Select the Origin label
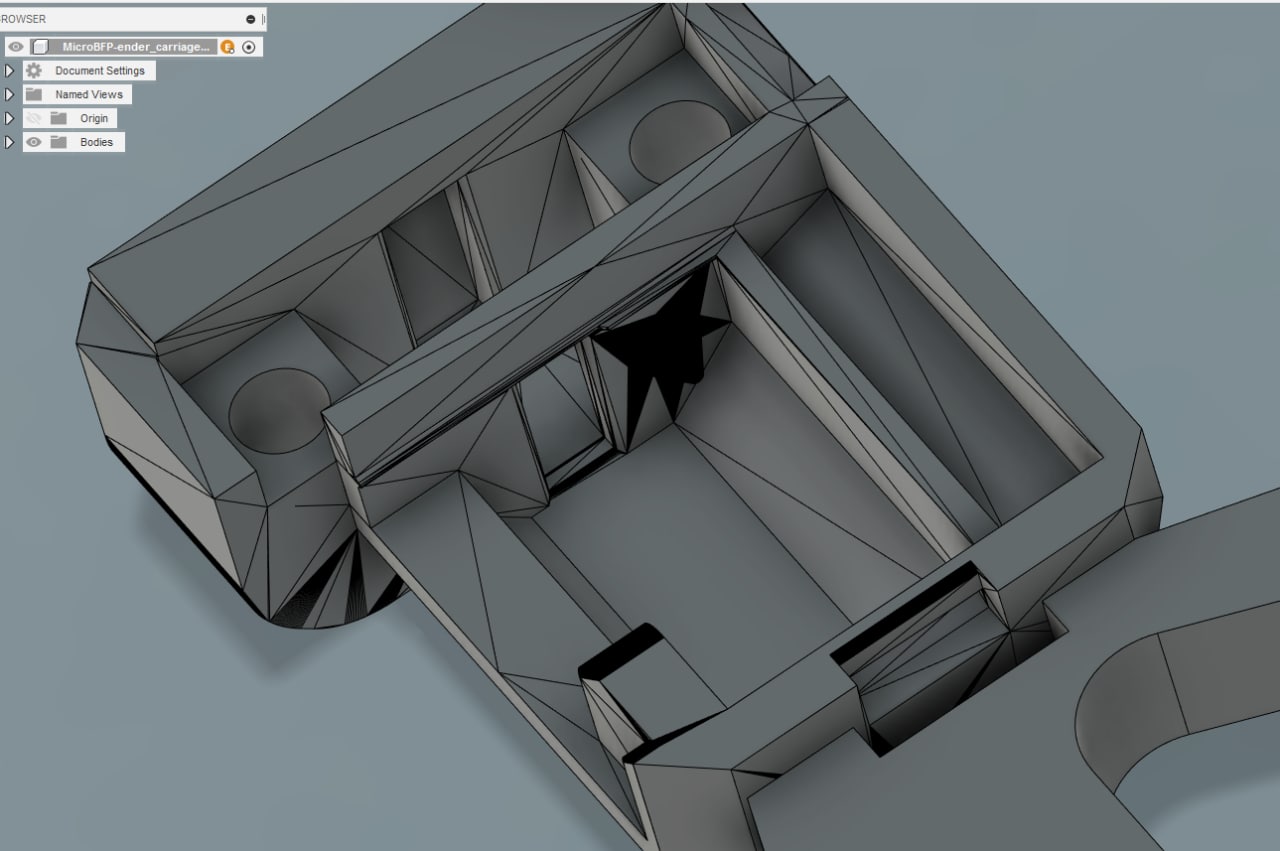This screenshot has height=851, width=1280. (x=94, y=118)
